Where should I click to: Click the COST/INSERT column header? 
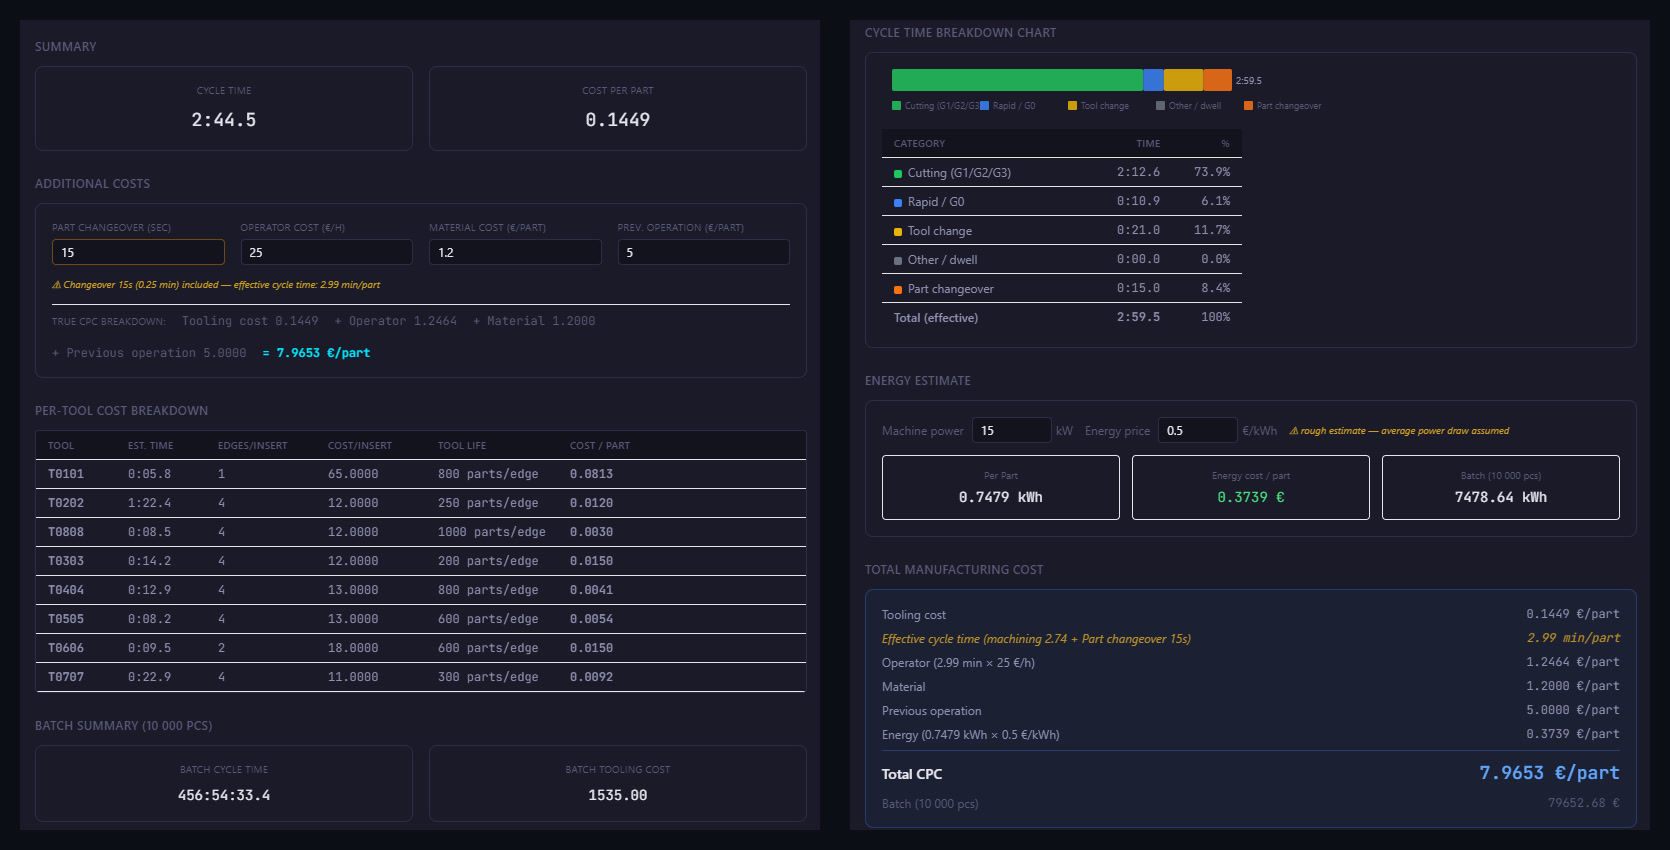(360, 446)
